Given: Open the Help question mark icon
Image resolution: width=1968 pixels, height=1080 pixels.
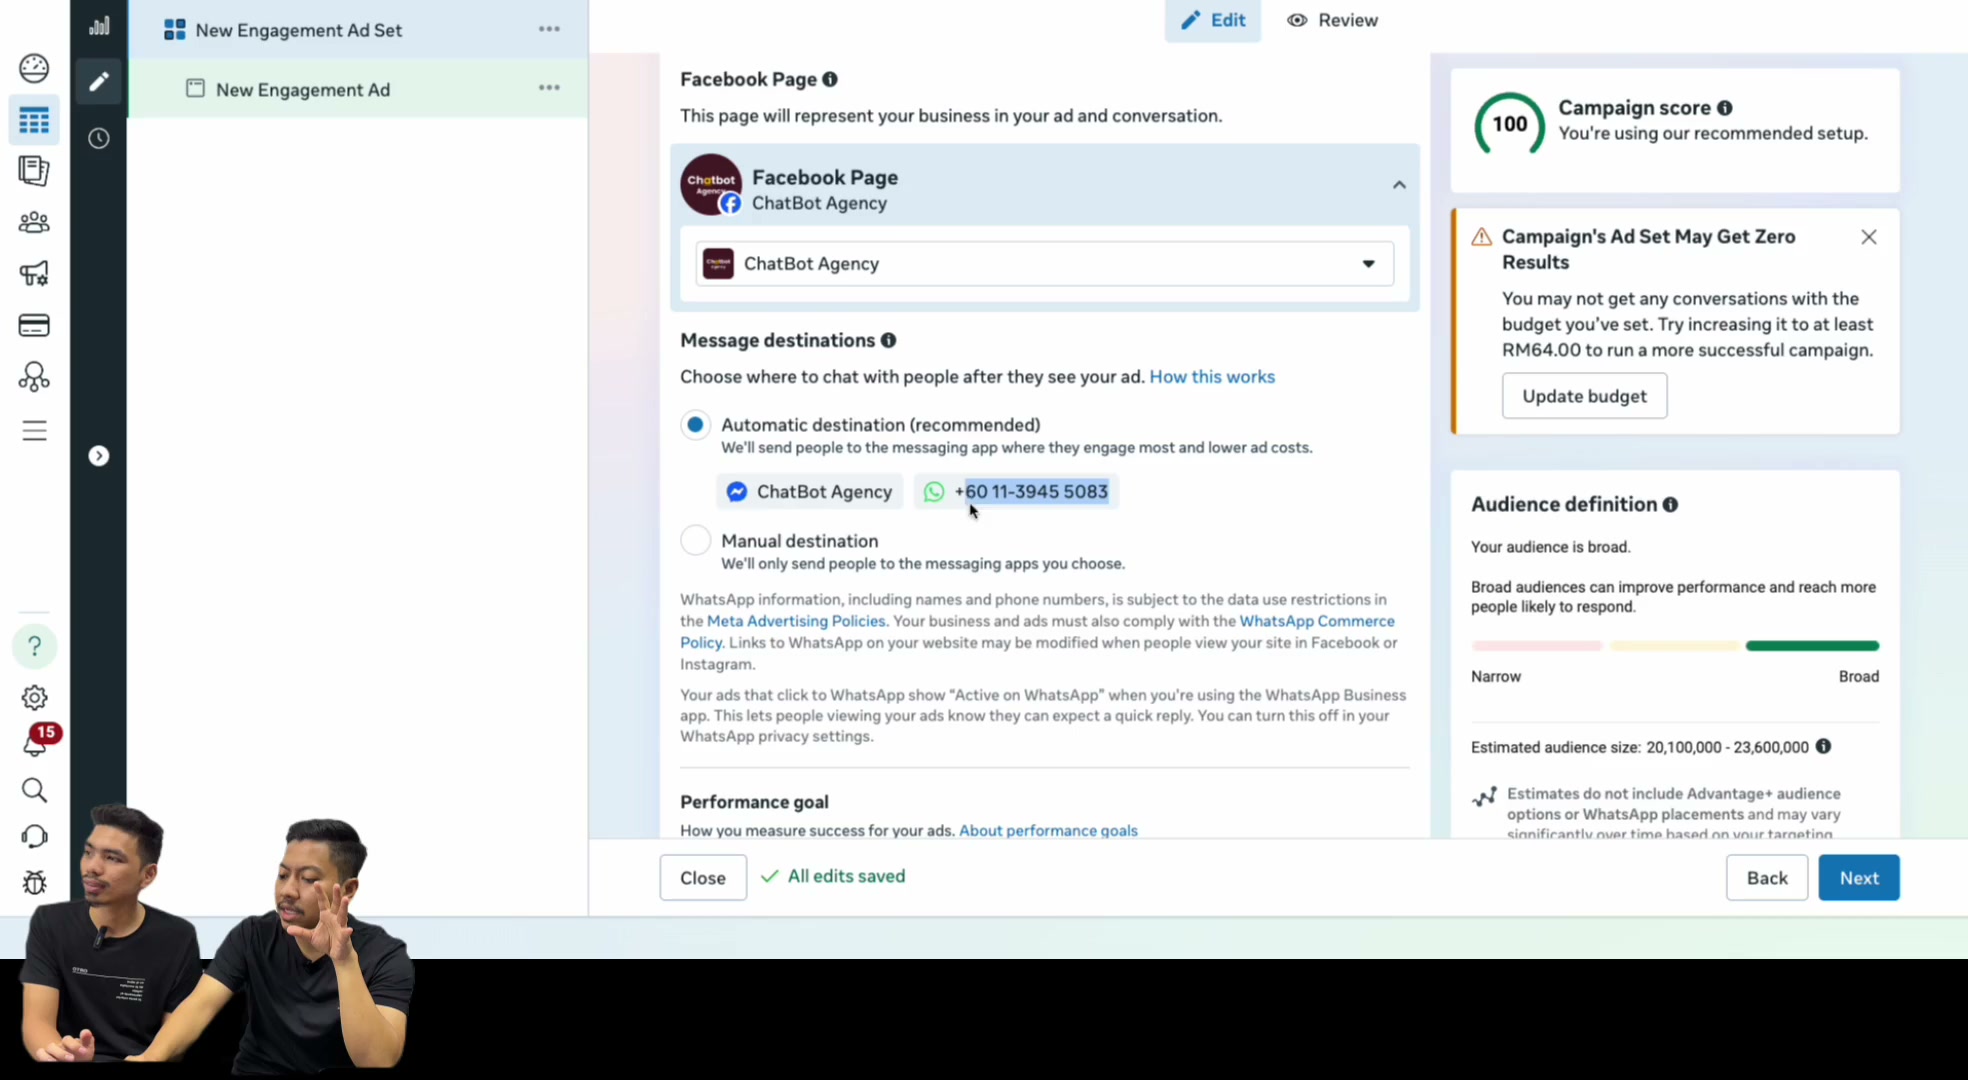Looking at the screenshot, I should 34,646.
